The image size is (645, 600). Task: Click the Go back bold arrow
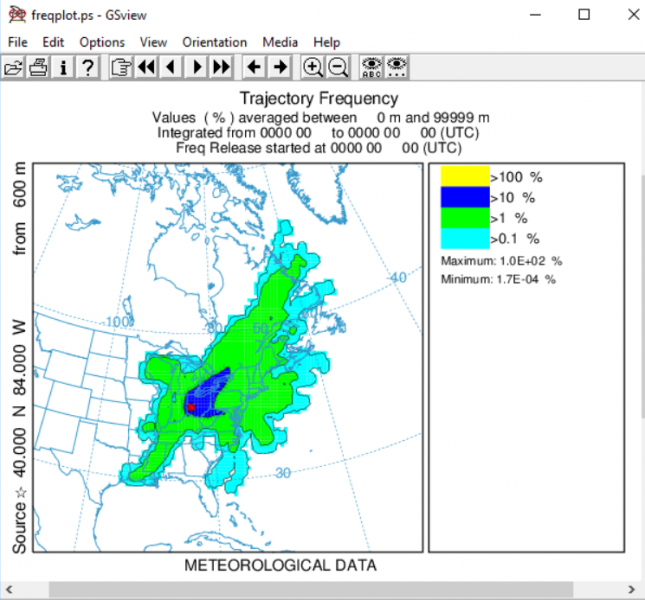pos(254,67)
